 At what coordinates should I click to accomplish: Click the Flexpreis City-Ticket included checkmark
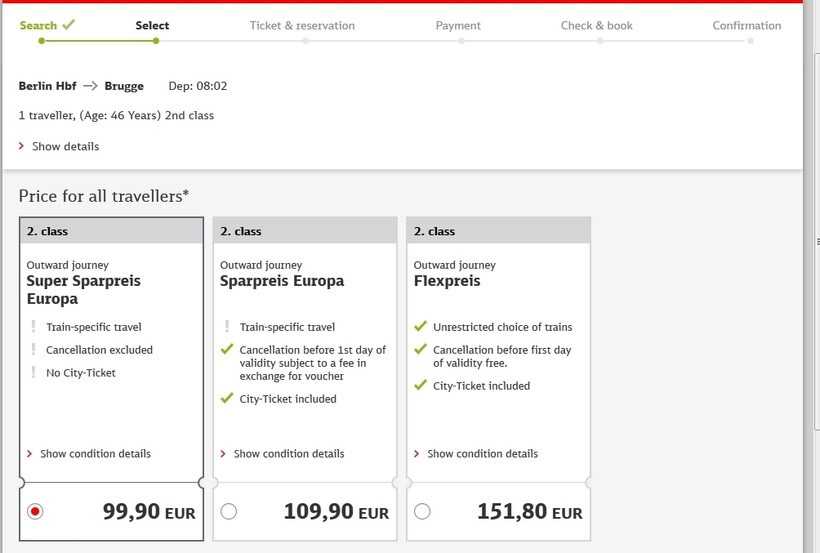[421, 386]
